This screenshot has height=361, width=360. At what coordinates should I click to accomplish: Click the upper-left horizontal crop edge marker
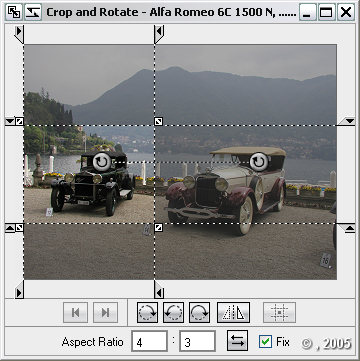click(10, 122)
